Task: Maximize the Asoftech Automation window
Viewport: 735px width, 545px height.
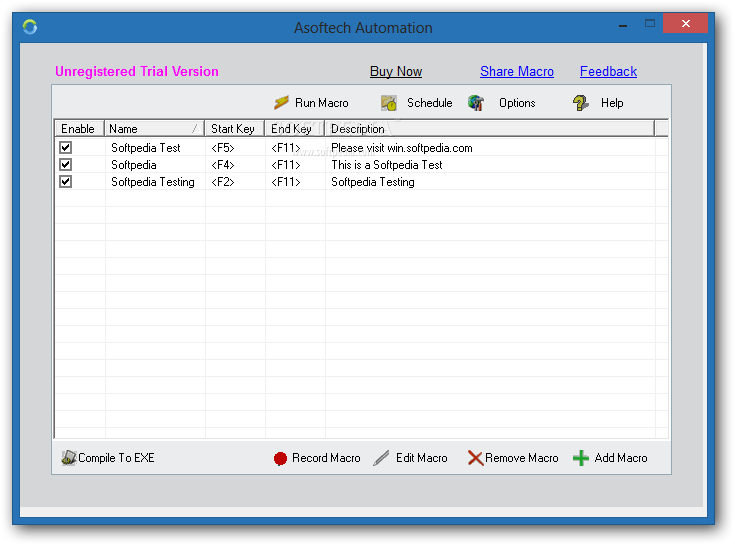Action: 650,23
